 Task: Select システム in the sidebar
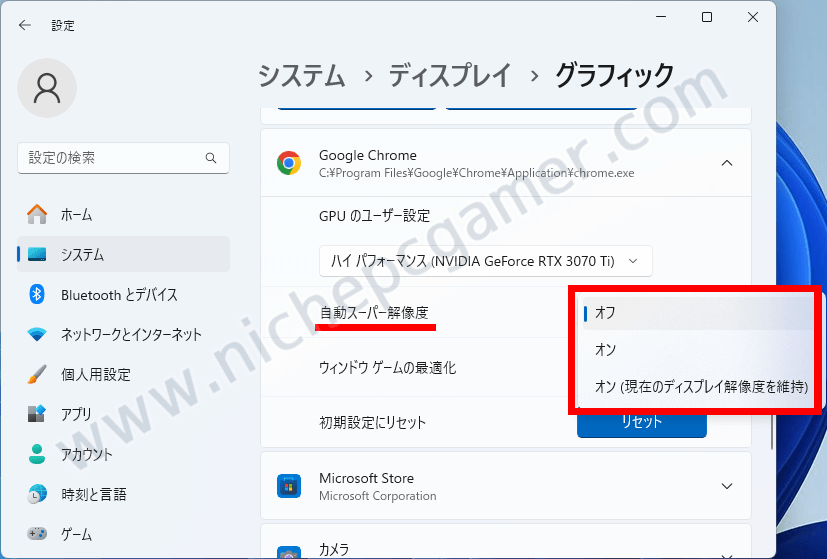point(123,254)
